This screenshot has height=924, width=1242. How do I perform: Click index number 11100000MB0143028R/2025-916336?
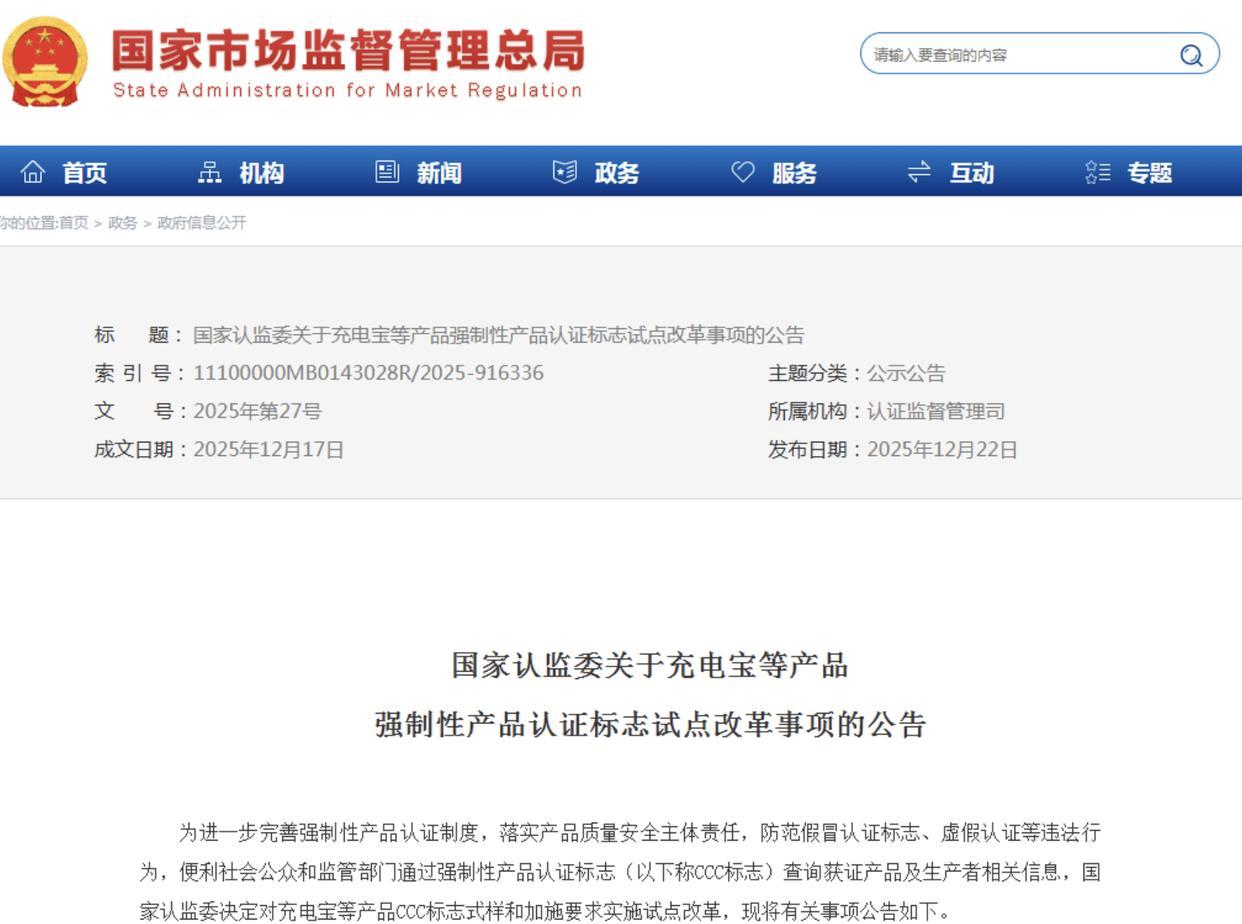click(368, 373)
